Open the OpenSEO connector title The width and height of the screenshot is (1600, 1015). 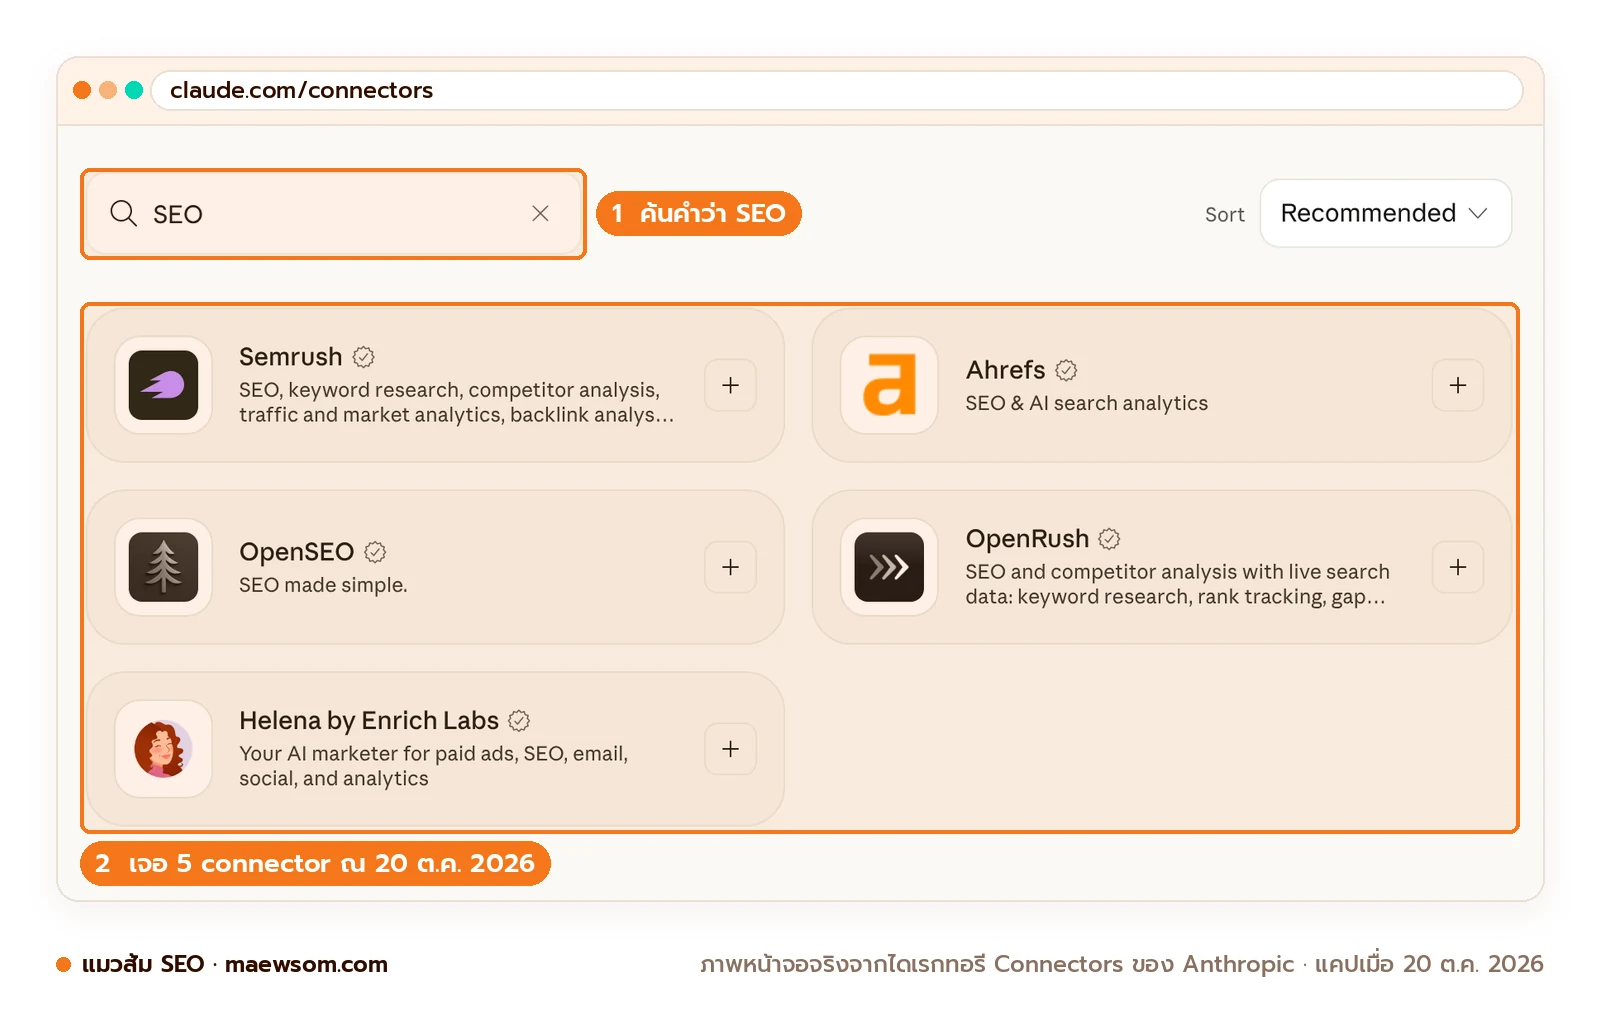(x=296, y=552)
